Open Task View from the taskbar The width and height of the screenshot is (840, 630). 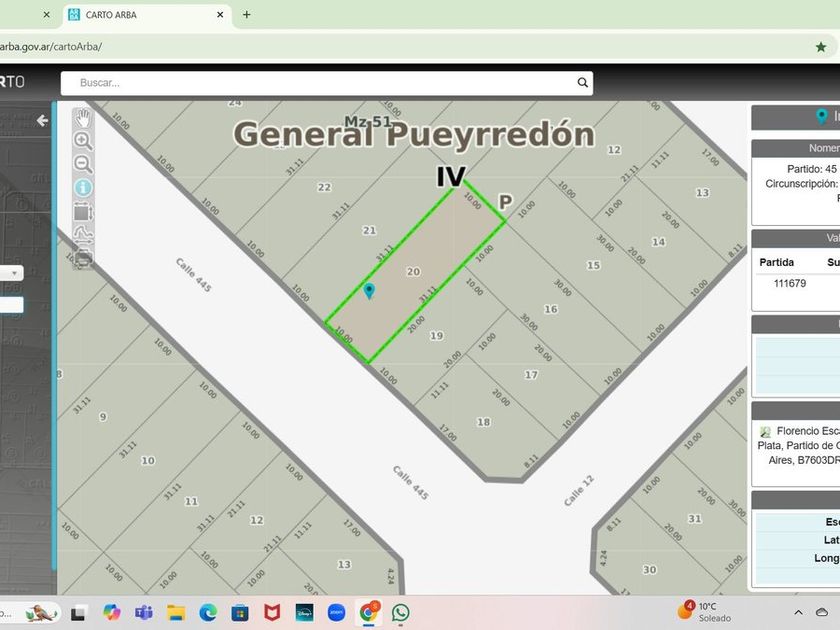click(x=79, y=612)
